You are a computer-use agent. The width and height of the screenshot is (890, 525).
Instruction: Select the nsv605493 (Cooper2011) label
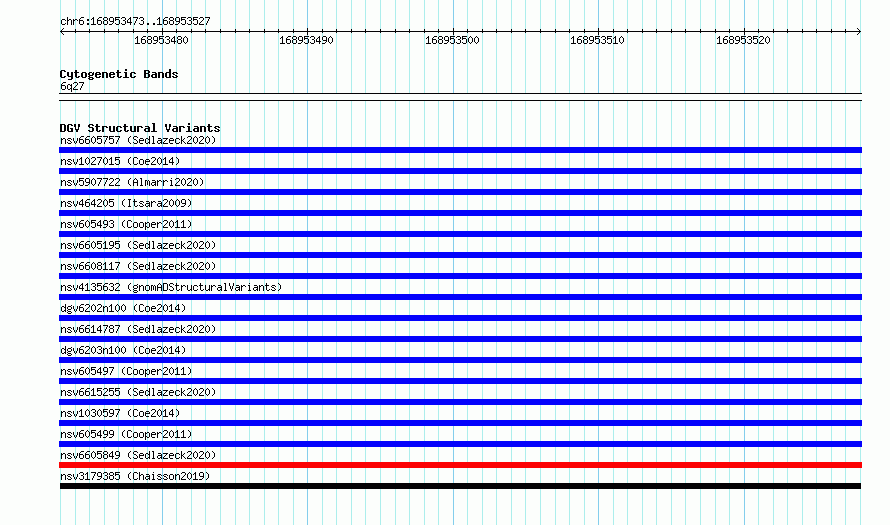pos(126,224)
